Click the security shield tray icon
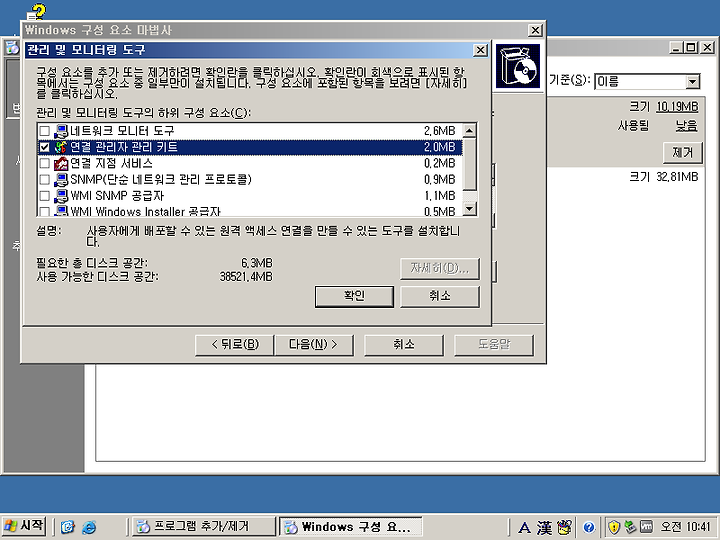The image size is (720, 540). click(614, 527)
